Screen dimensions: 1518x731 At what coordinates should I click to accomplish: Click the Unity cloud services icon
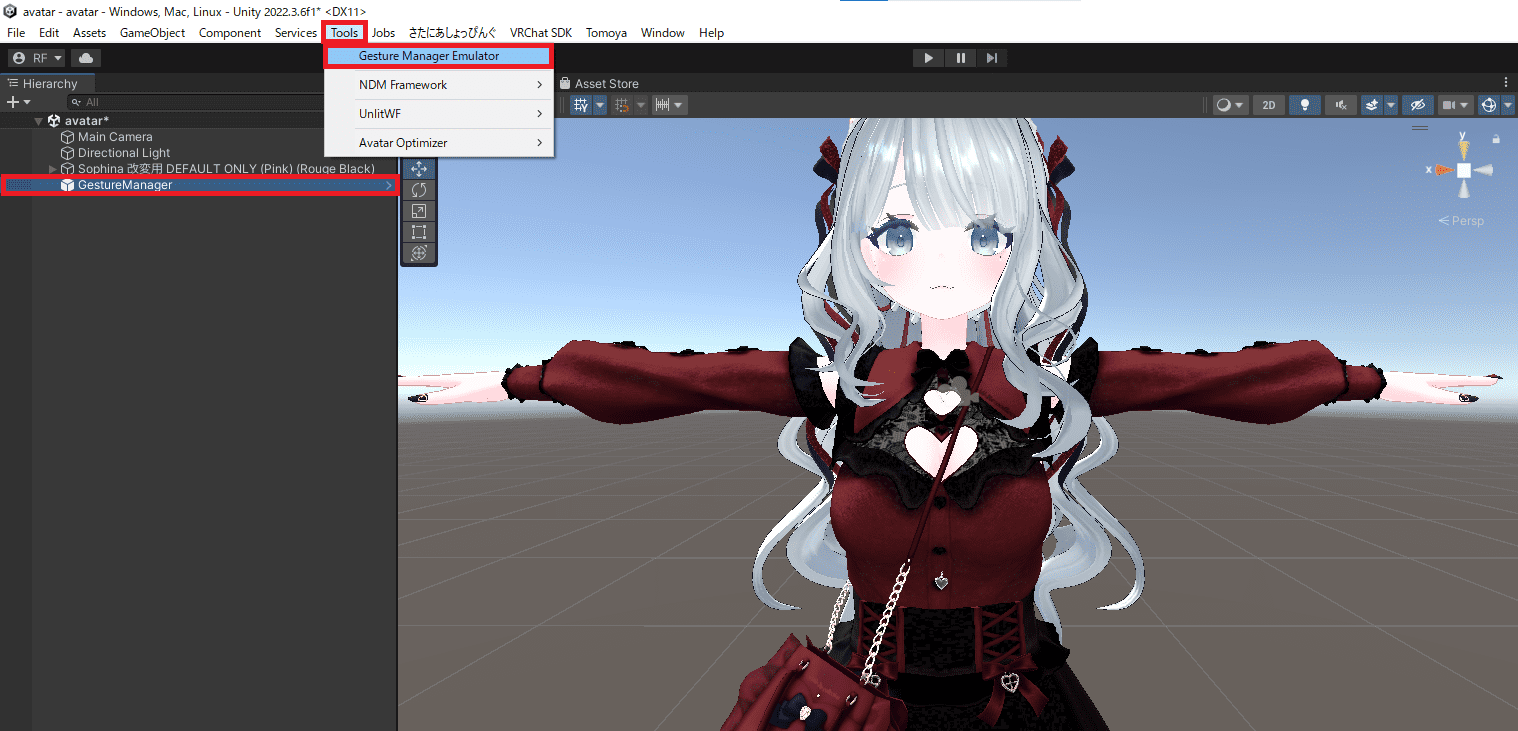[85, 57]
